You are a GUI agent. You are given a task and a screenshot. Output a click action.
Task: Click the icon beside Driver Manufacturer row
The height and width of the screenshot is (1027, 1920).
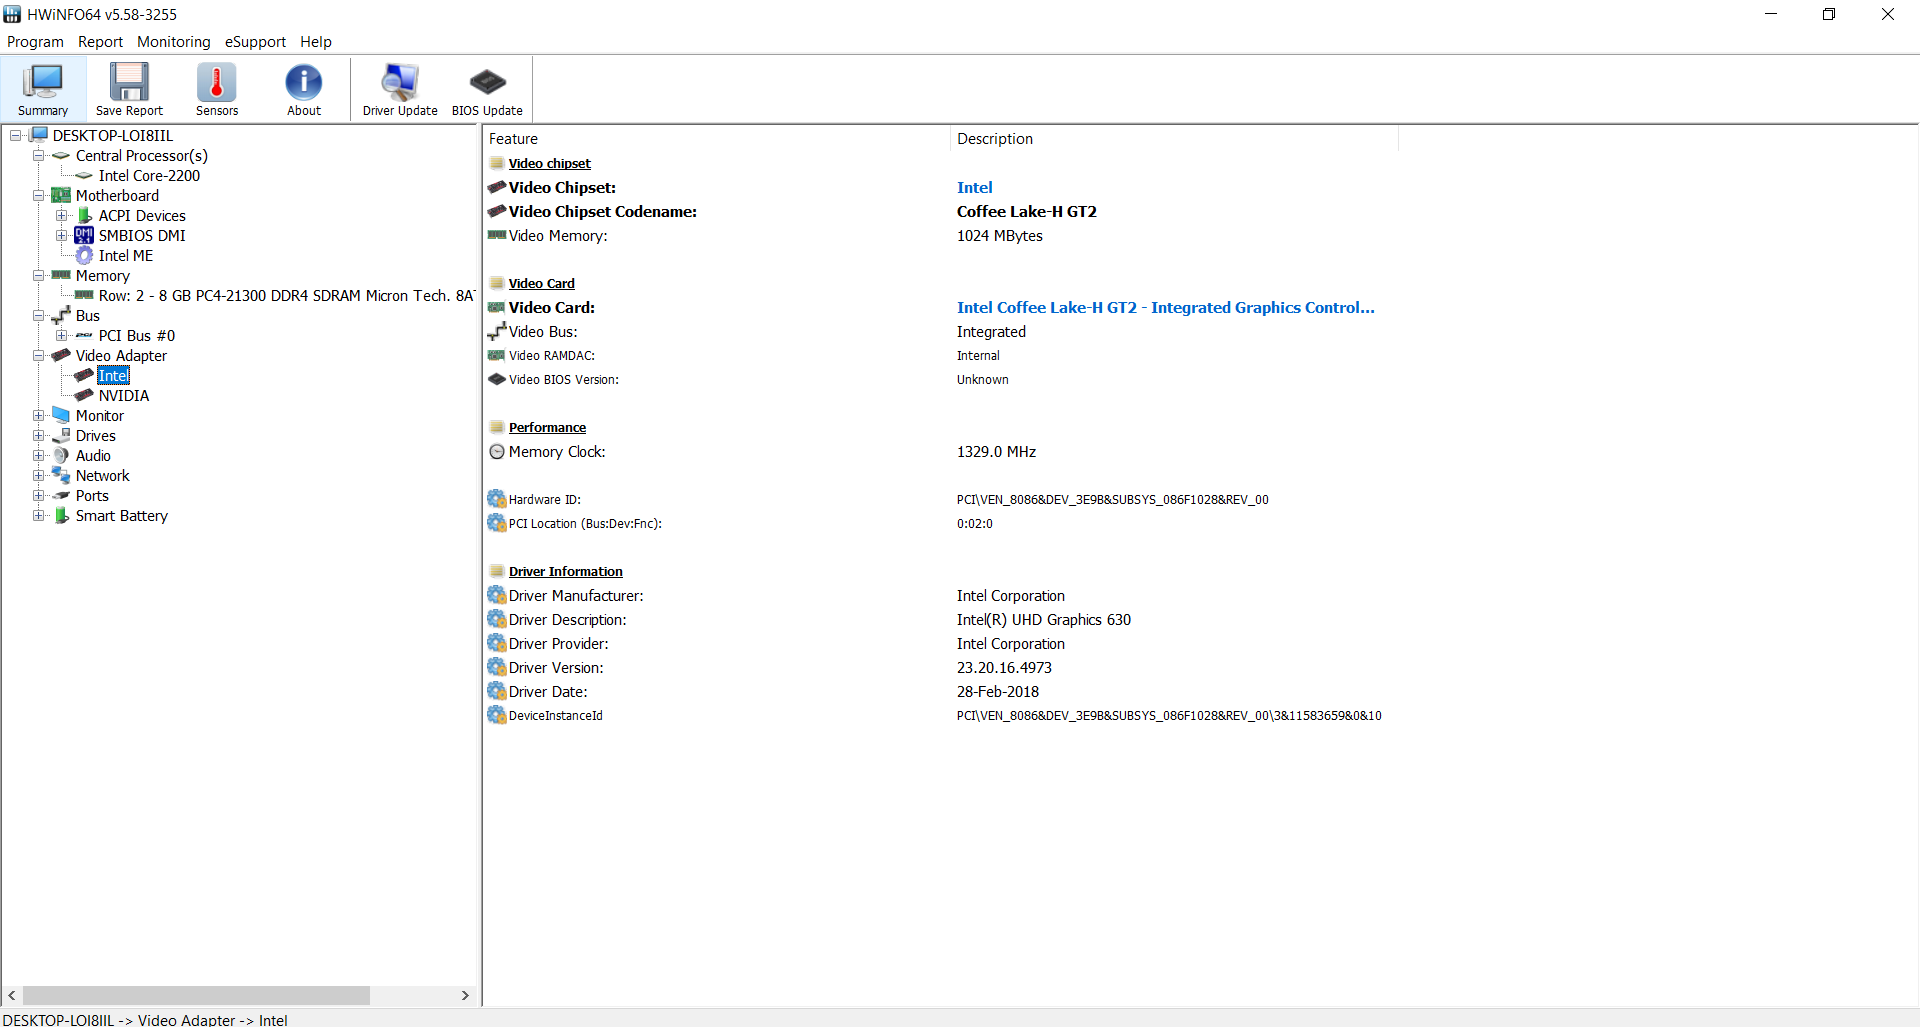click(497, 595)
